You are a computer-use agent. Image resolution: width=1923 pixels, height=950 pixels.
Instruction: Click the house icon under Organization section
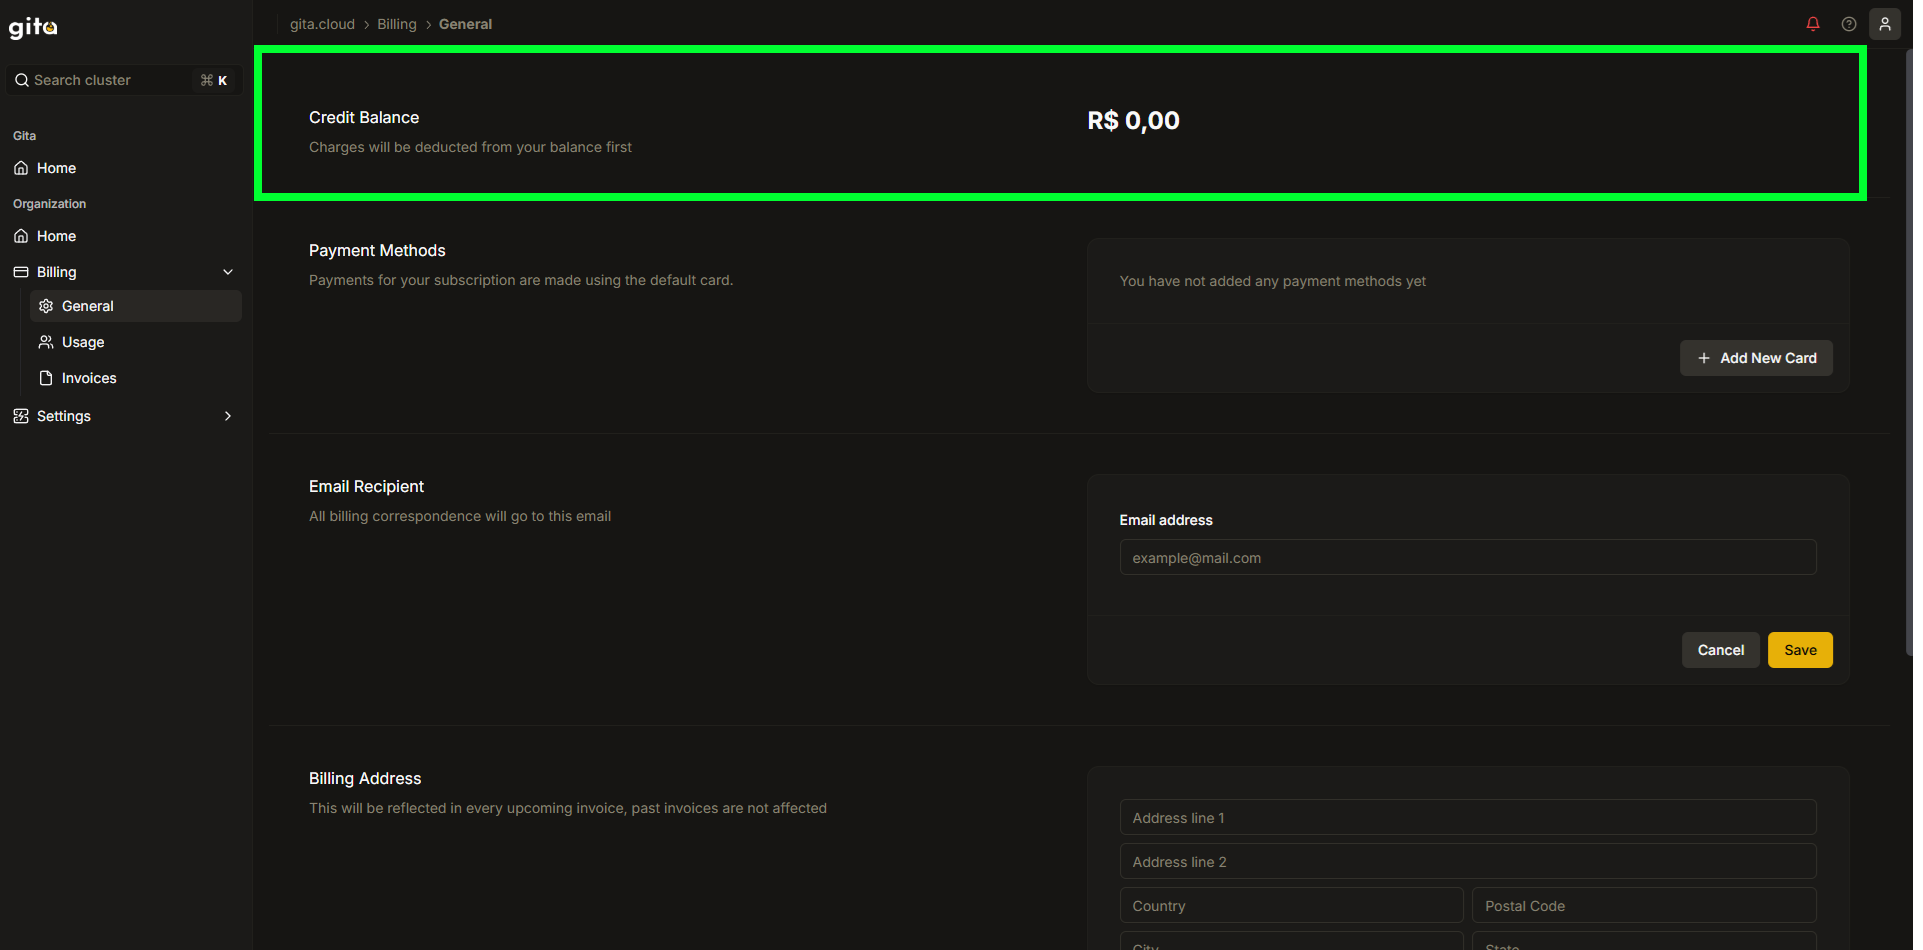(x=21, y=236)
